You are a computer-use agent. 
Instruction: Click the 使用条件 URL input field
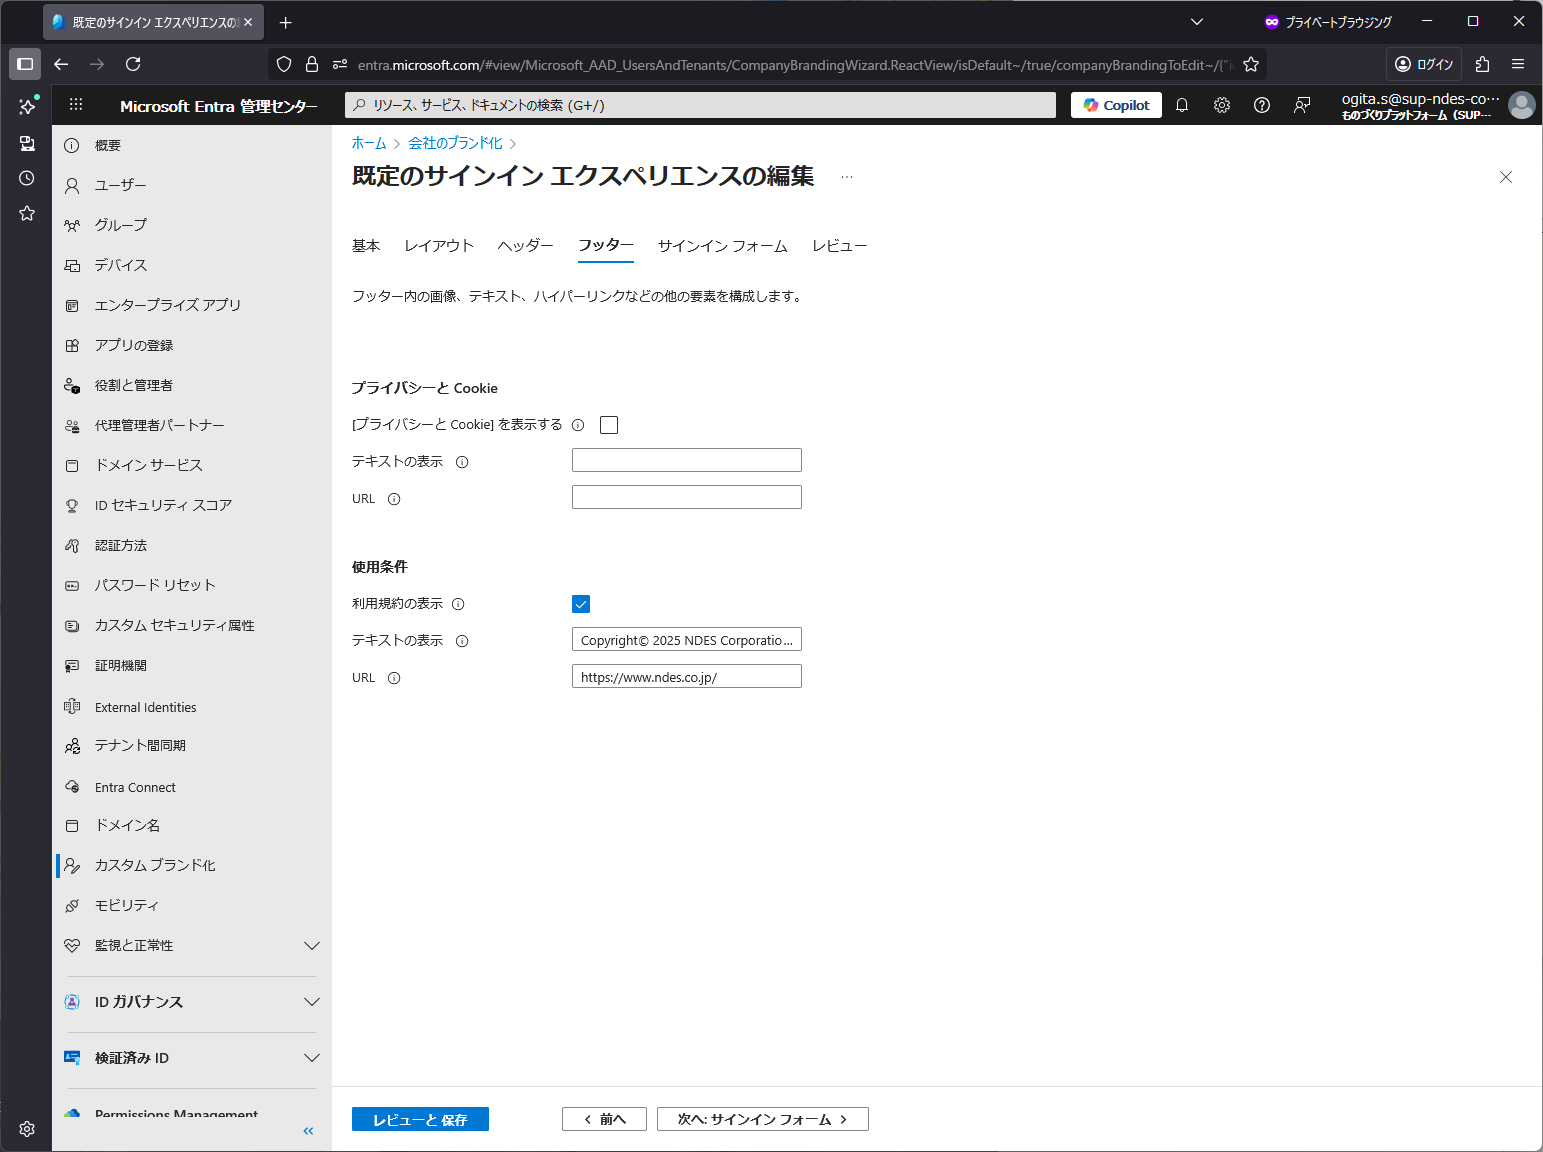click(686, 677)
